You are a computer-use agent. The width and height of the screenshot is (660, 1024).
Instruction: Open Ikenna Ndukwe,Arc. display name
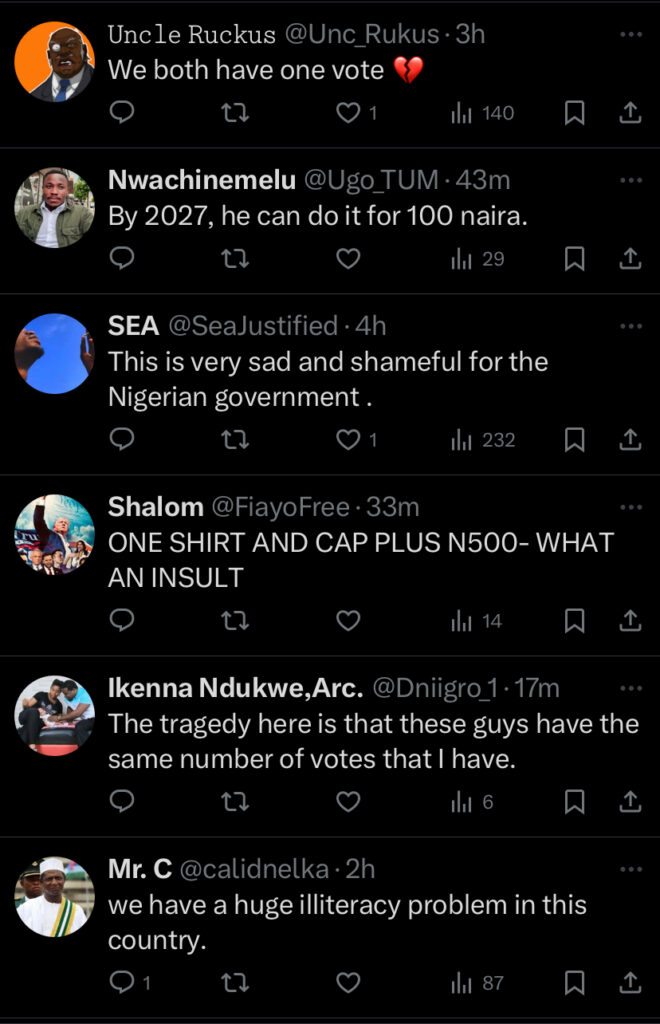click(235, 688)
